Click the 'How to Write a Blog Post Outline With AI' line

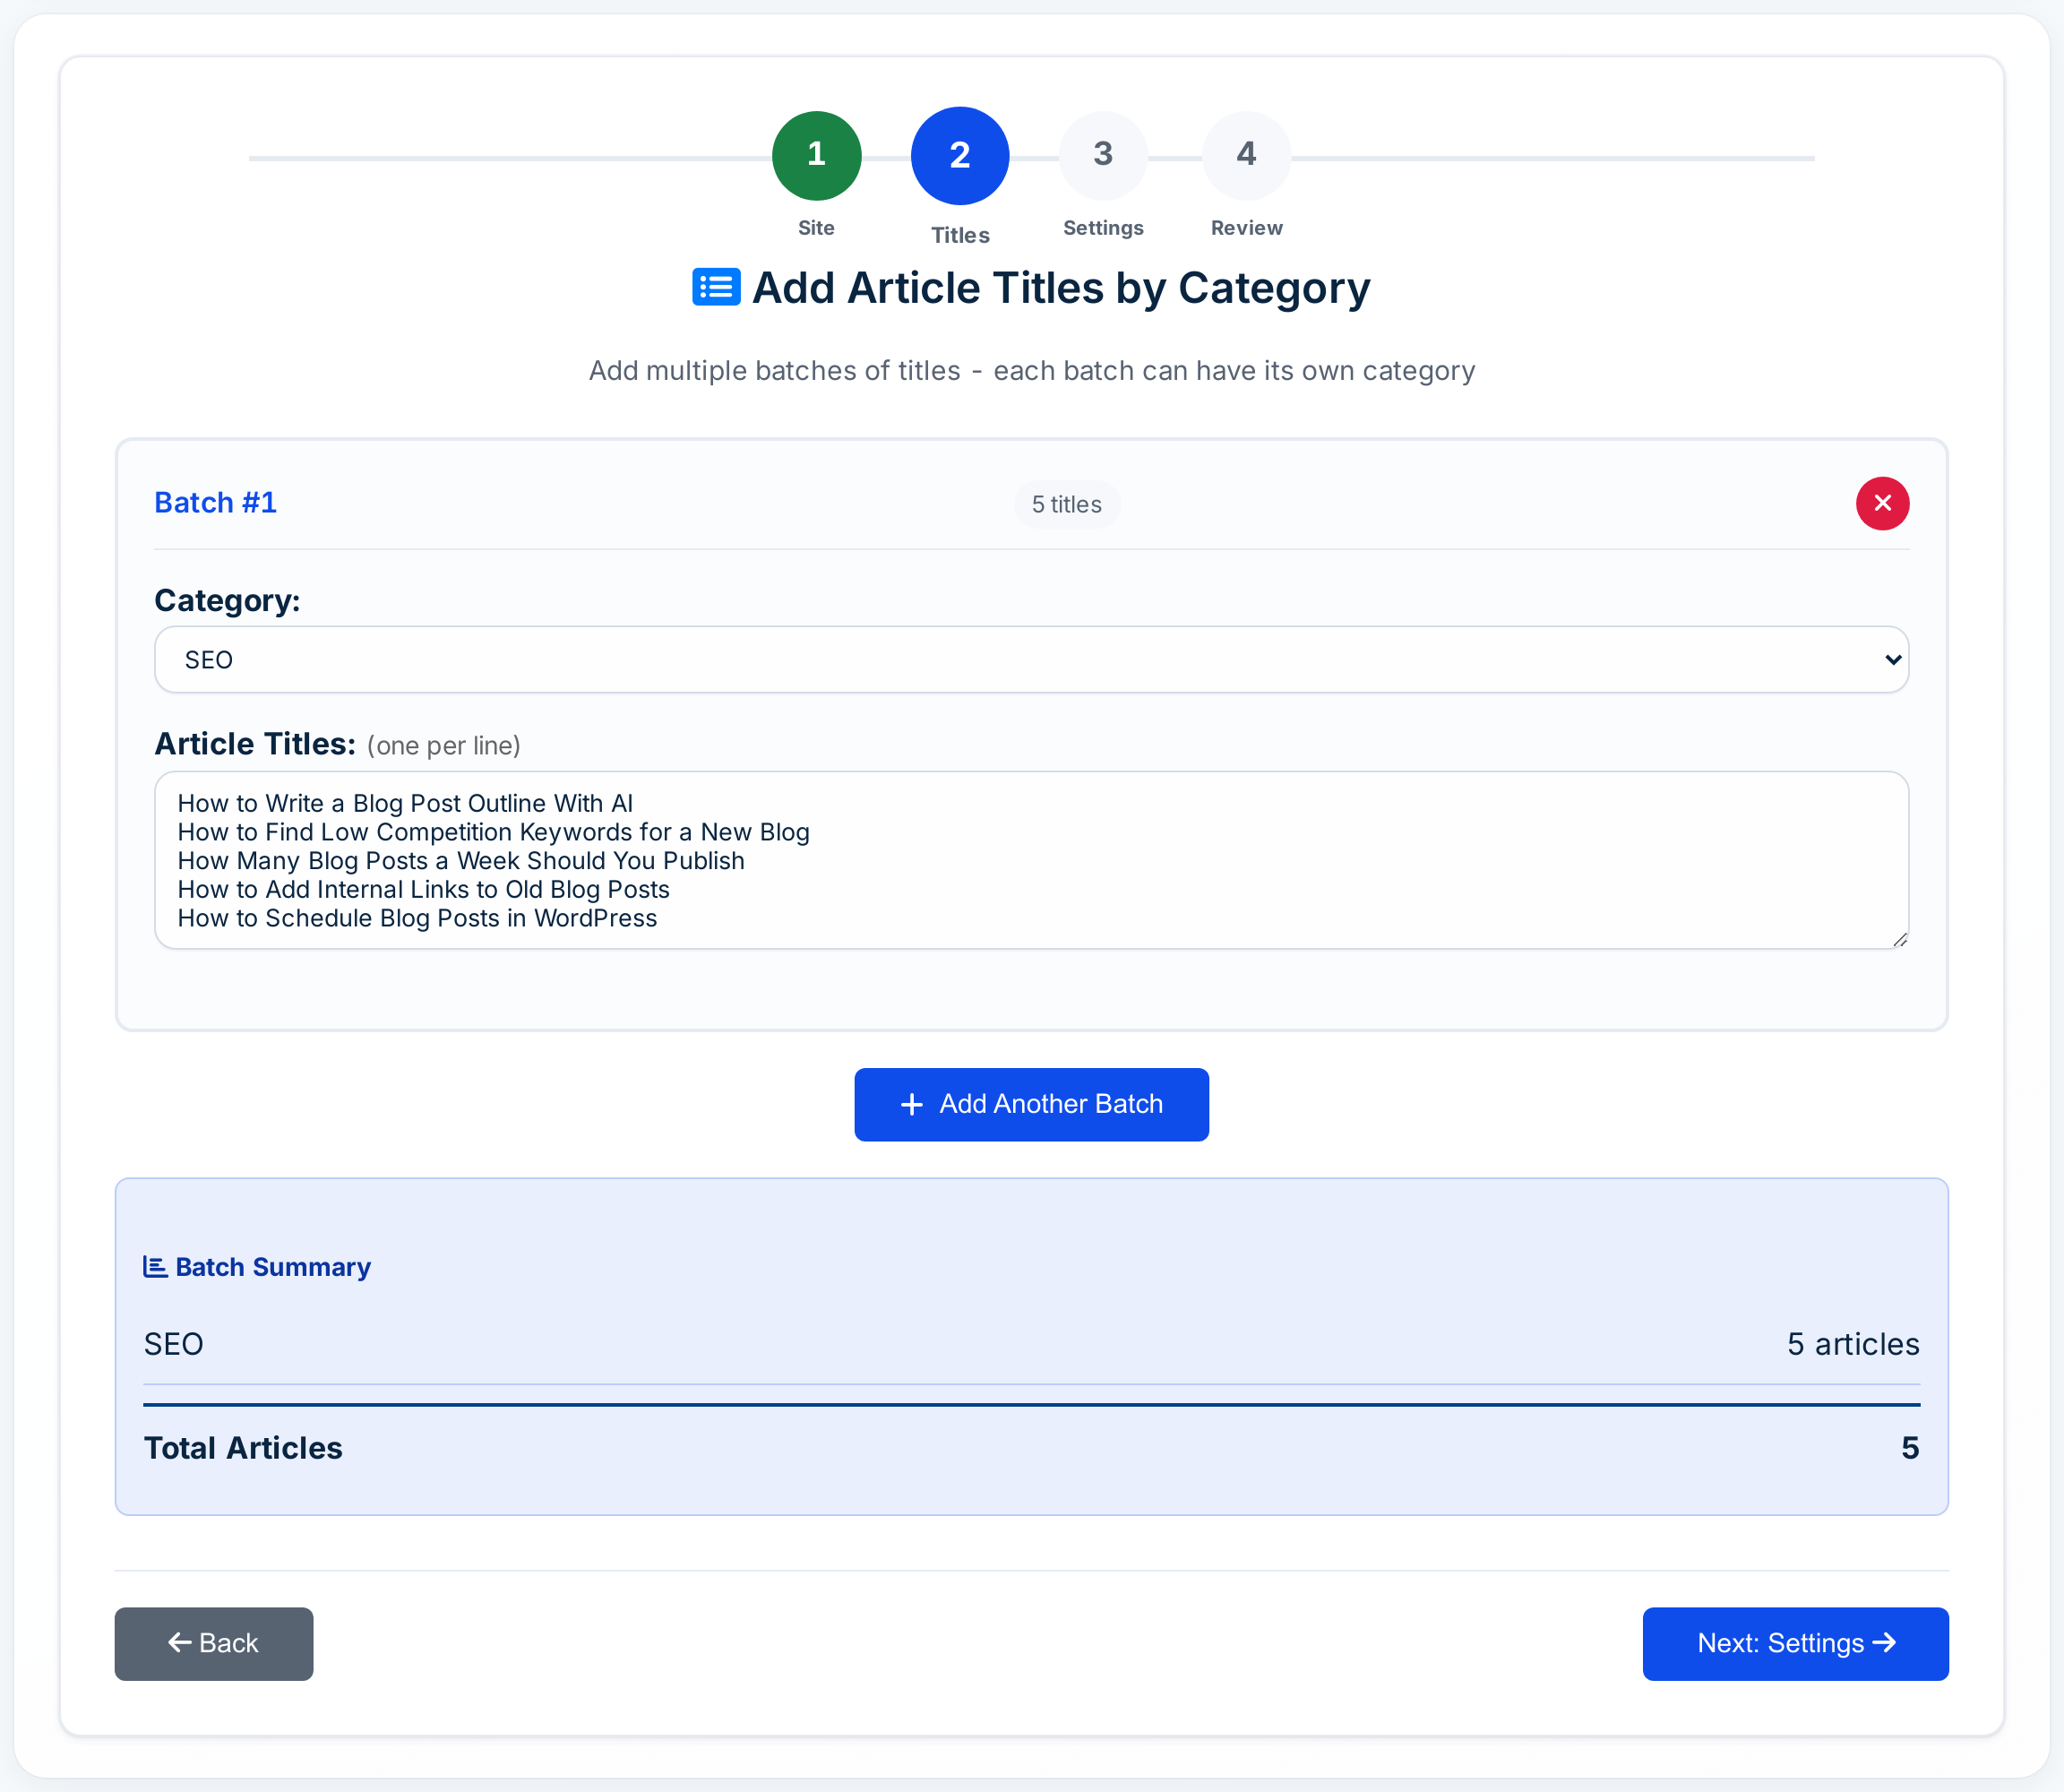[405, 803]
